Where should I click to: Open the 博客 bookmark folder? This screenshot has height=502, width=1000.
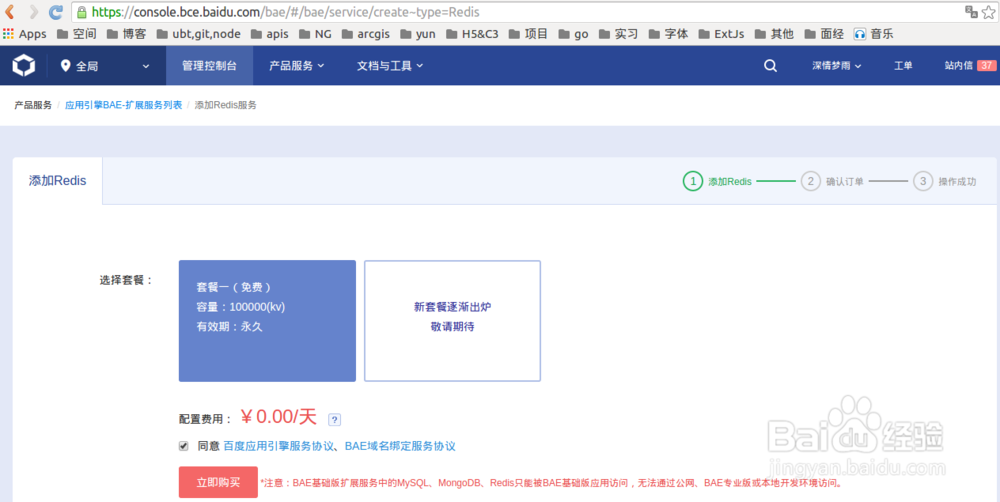tap(126, 34)
